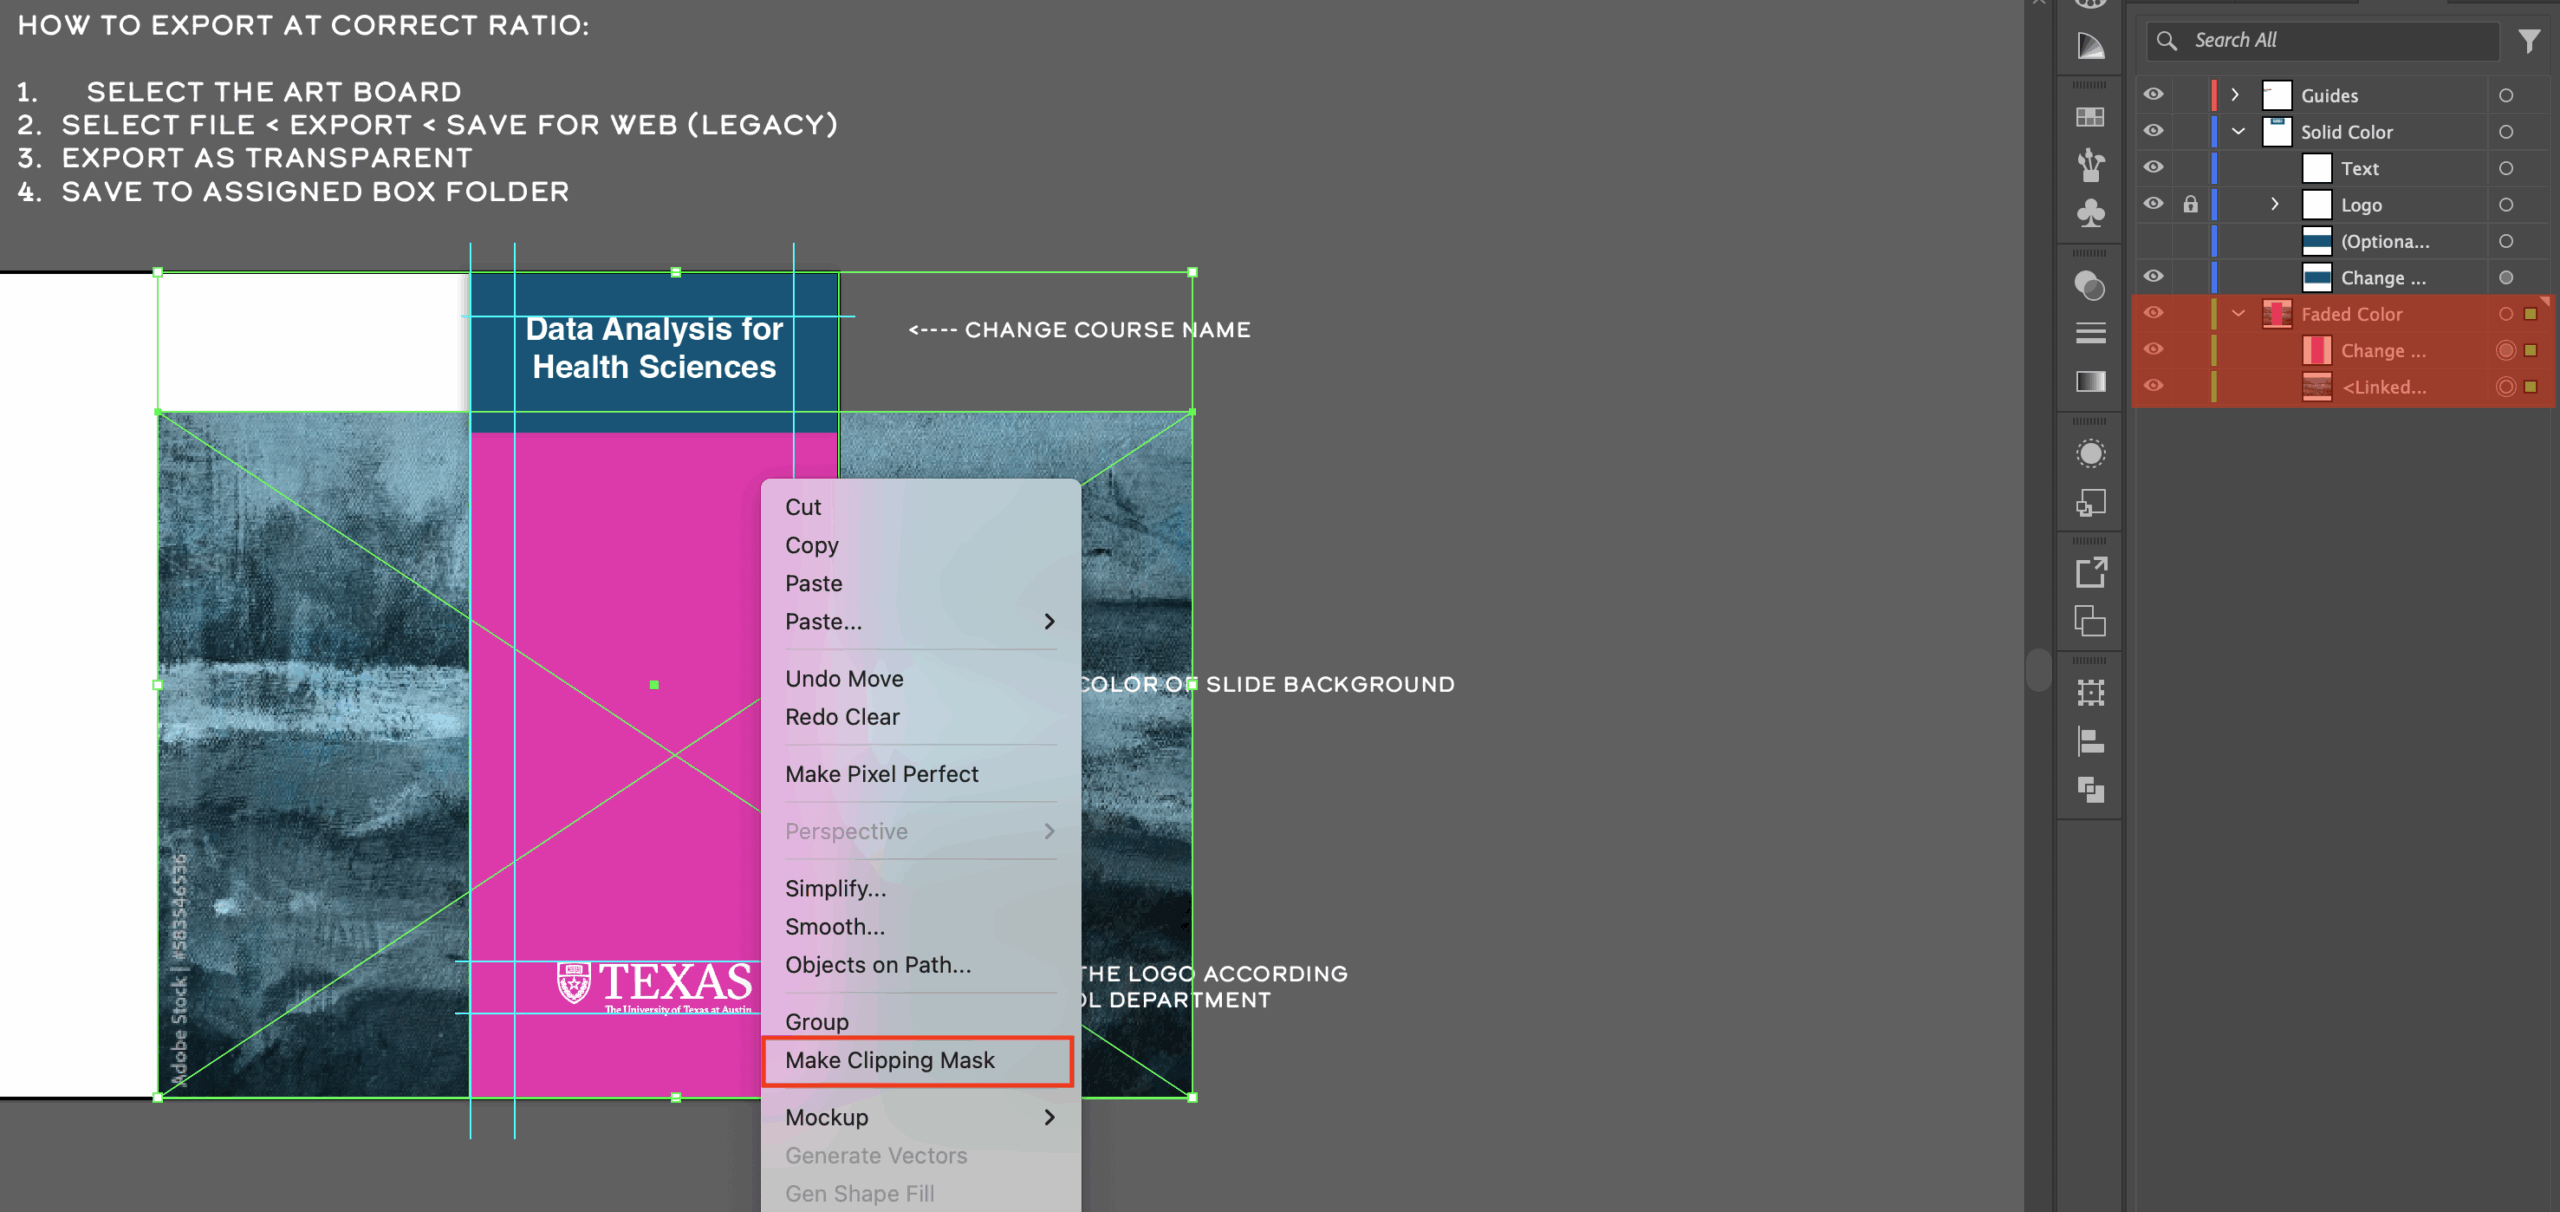Open the Mockup submenu arrow

[1049, 1118]
